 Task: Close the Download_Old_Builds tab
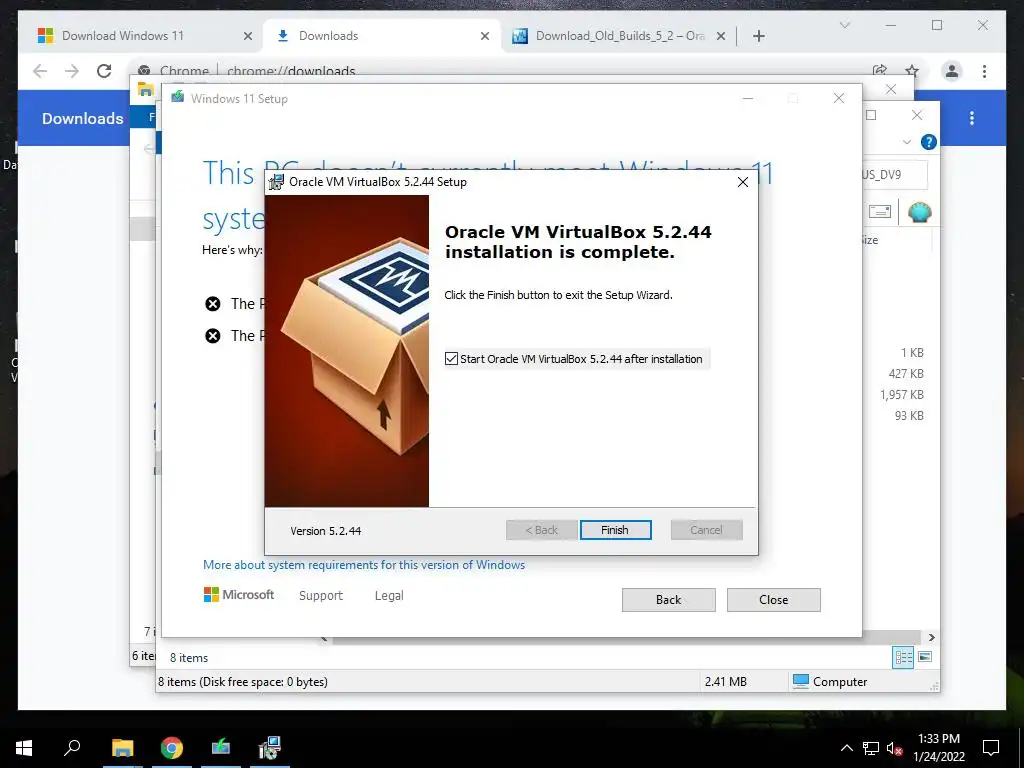pyautogui.click(x=720, y=36)
